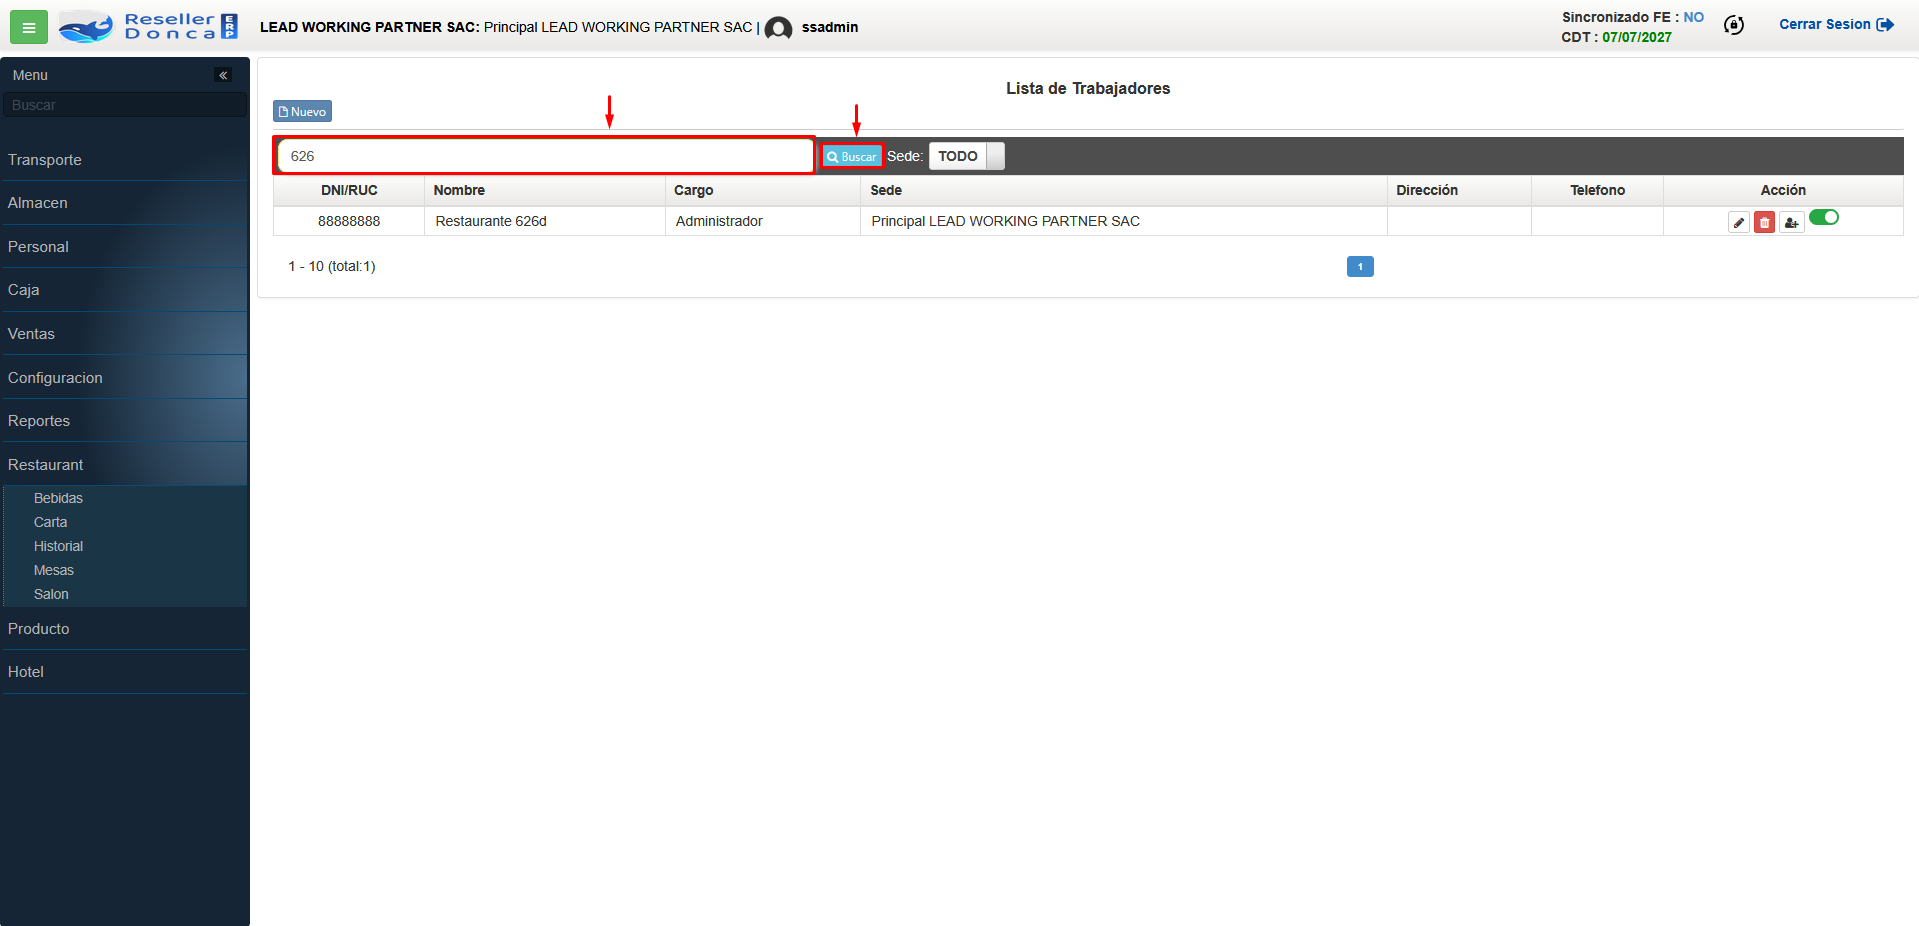
Task: Expand the Configuracion menu section
Action: pyautogui.click(x=55, y=378)
